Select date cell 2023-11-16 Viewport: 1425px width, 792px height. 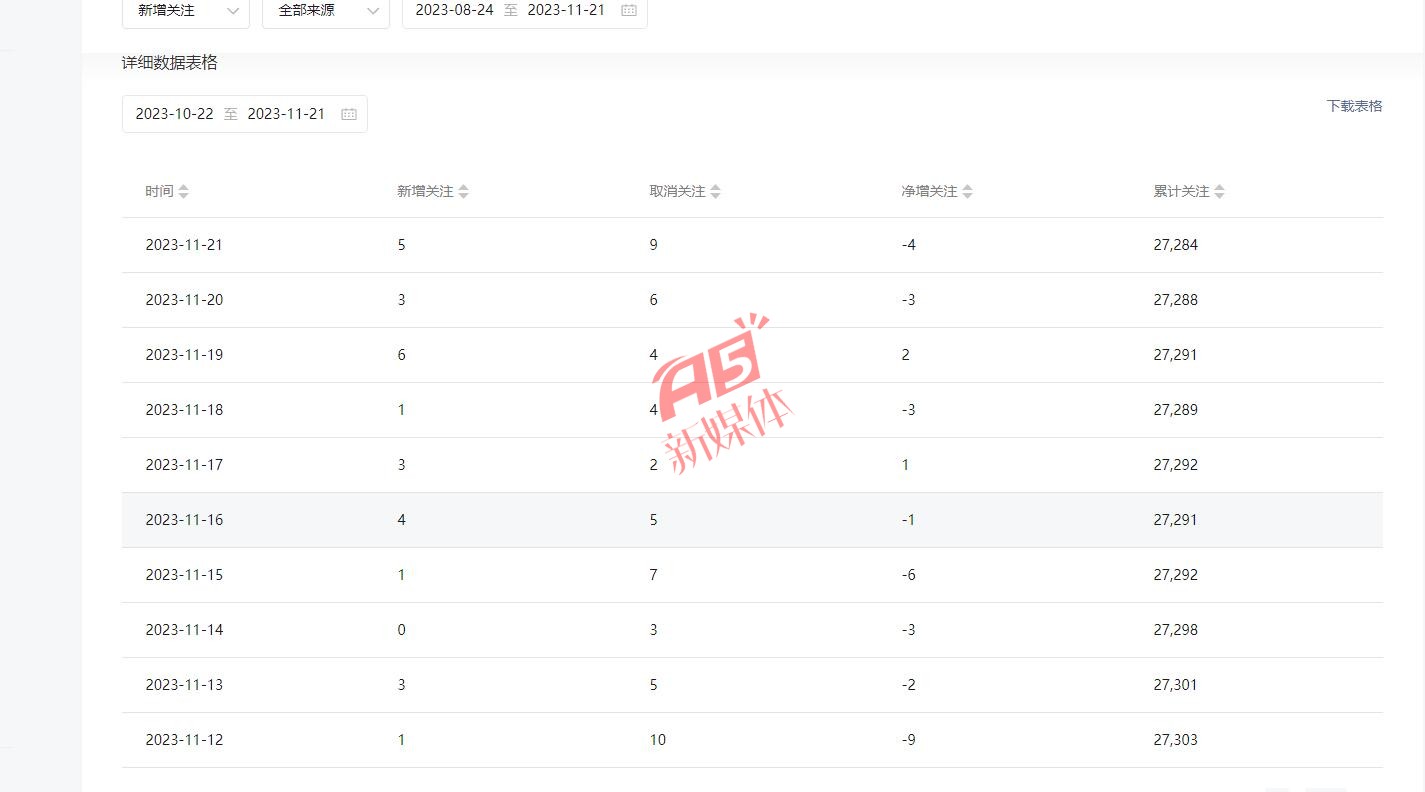coord(184,520)
